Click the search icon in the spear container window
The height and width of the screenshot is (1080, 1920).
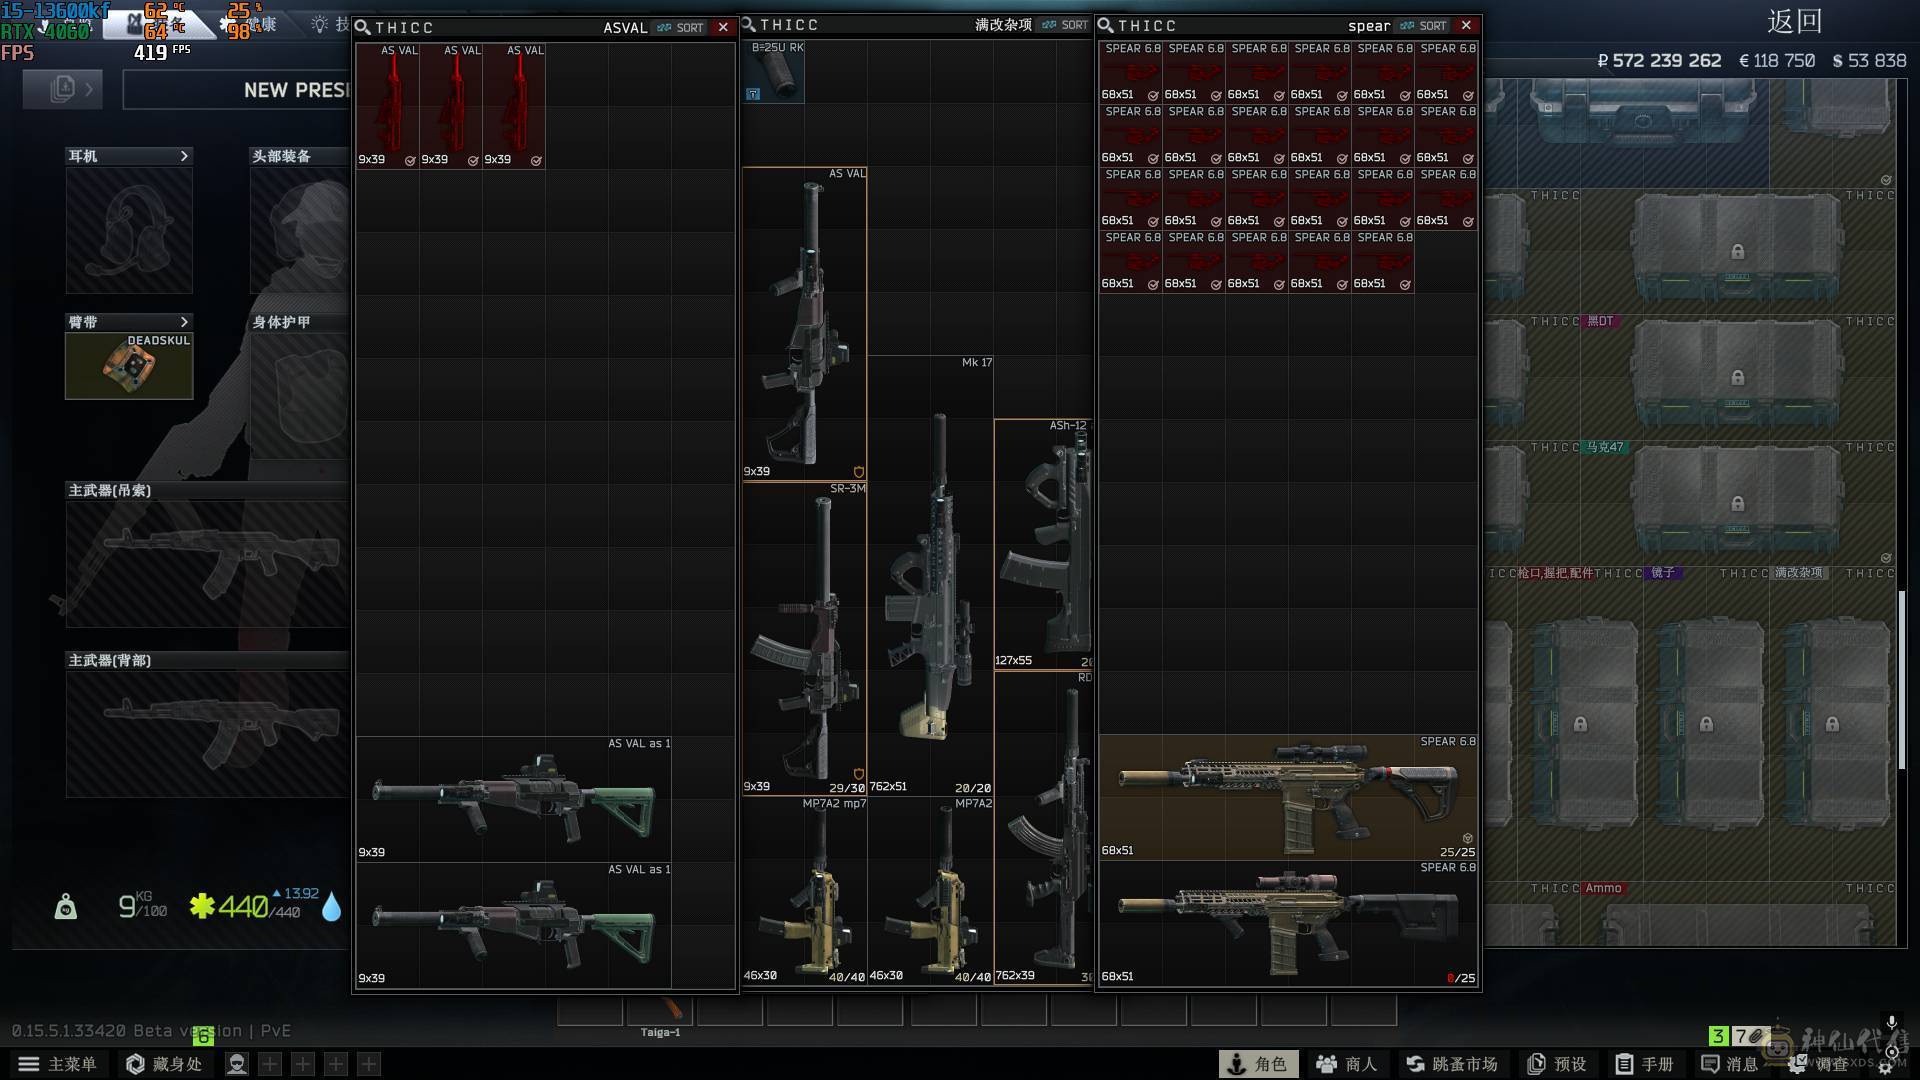tap(1106, 25)
